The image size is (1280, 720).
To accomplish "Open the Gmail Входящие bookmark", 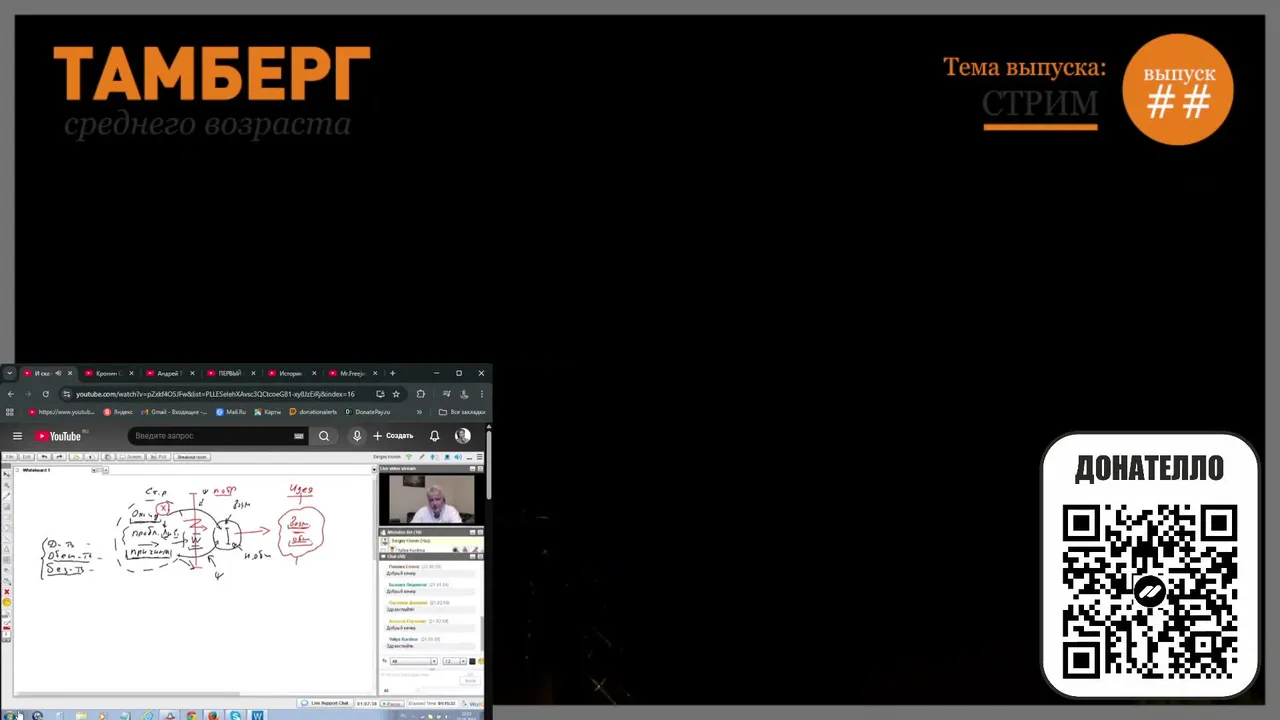I will click(173, 412).
